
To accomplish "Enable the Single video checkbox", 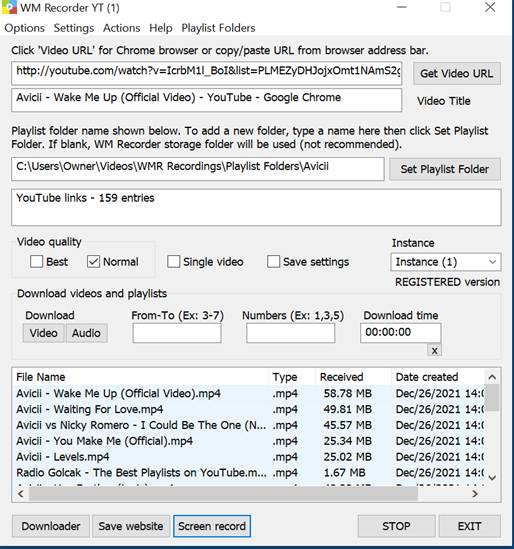I will [x=173, y=262].
